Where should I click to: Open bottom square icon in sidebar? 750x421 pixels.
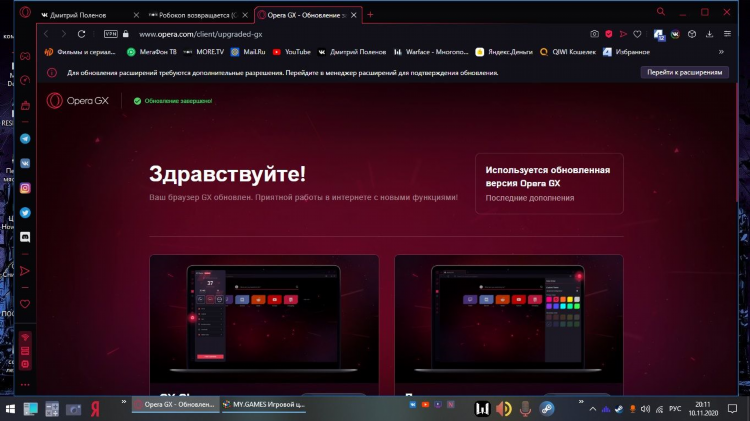25,365
